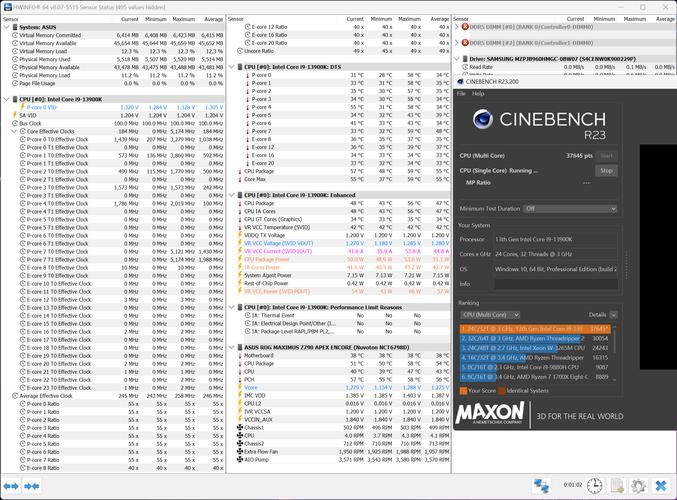Viewport: 677px width, 500px height.
Task: Toggle the ranking Details arrow button
Action: [614, 315]
